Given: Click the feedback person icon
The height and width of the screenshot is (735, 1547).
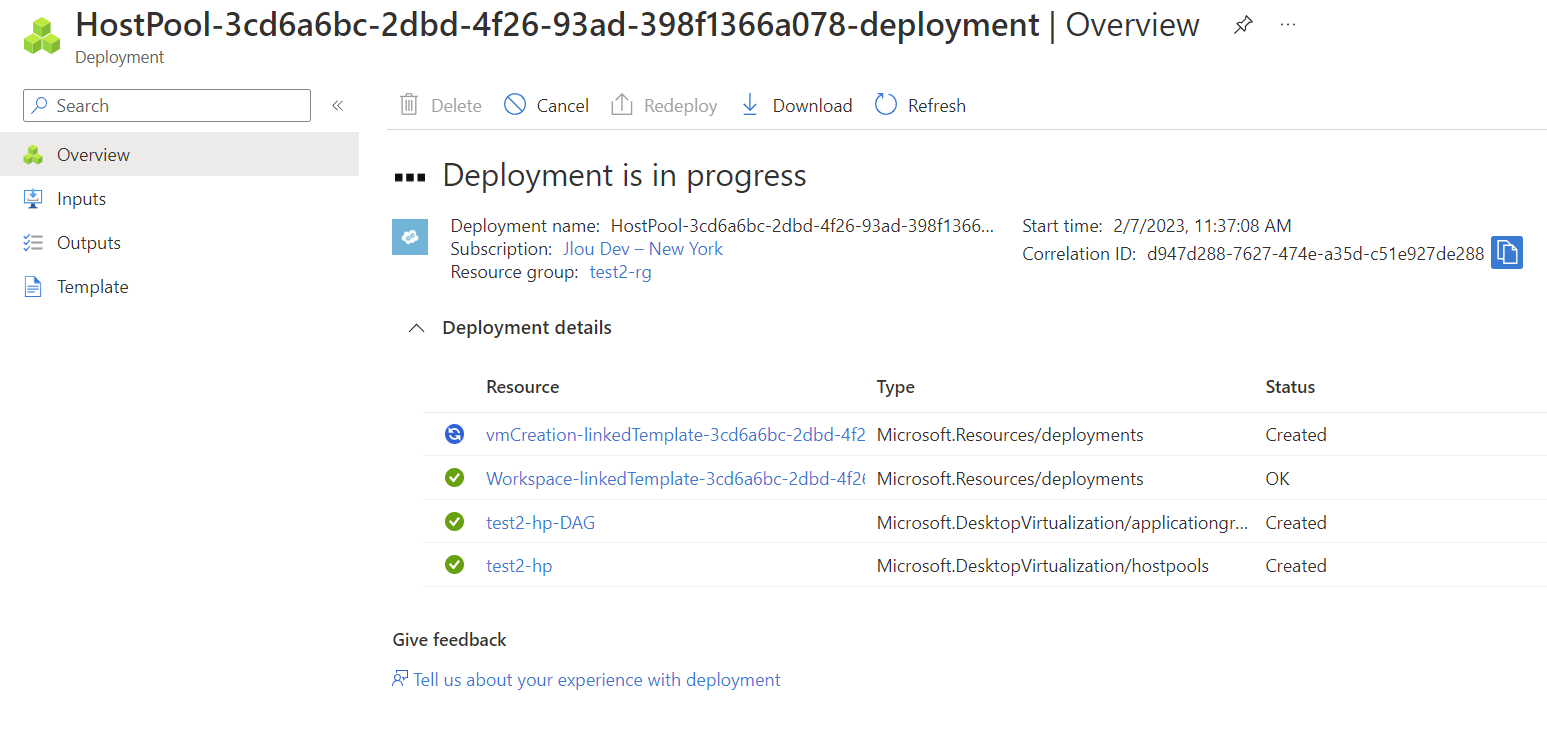Looking at the screenshot, I should (x=400, y=679).
